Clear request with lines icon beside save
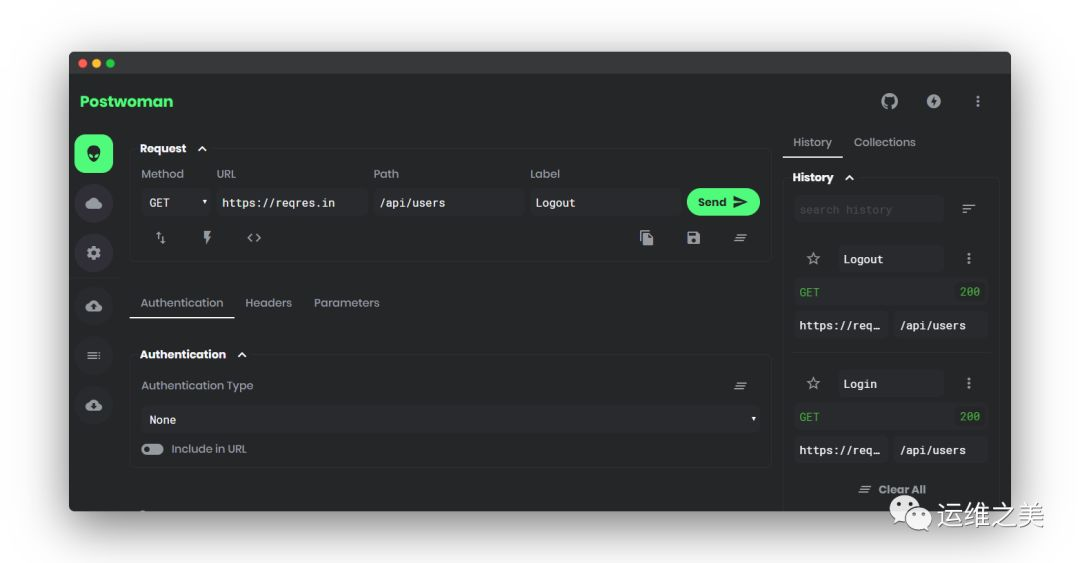 click(740, 238)
